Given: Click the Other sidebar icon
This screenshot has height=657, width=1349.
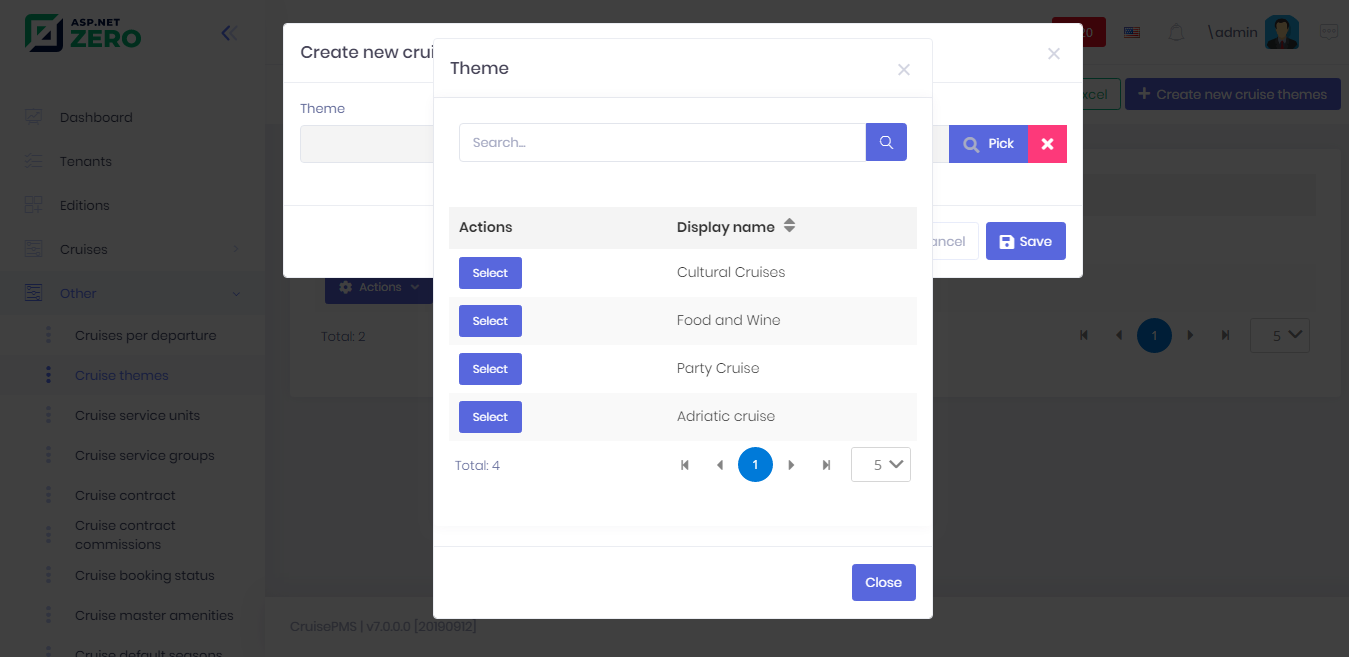Looking at the screenshot, I should (34, 293).
